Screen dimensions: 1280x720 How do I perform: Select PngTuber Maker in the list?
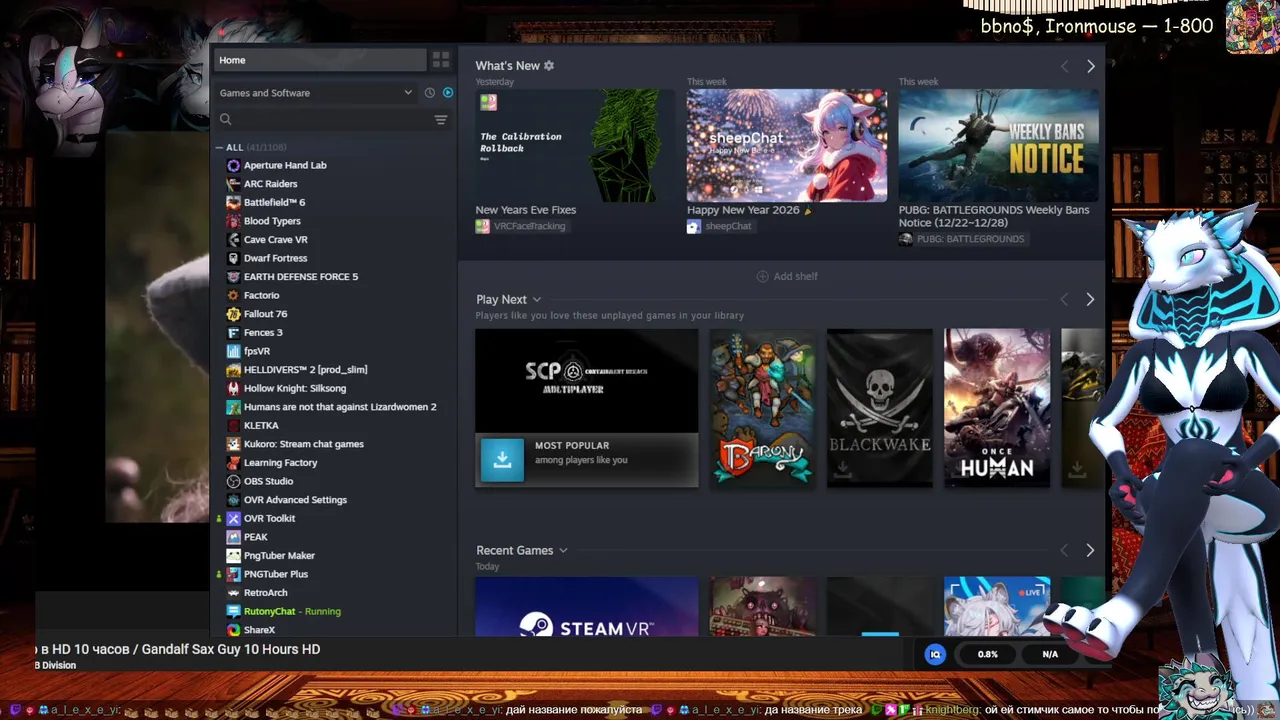tap(279, 556)
